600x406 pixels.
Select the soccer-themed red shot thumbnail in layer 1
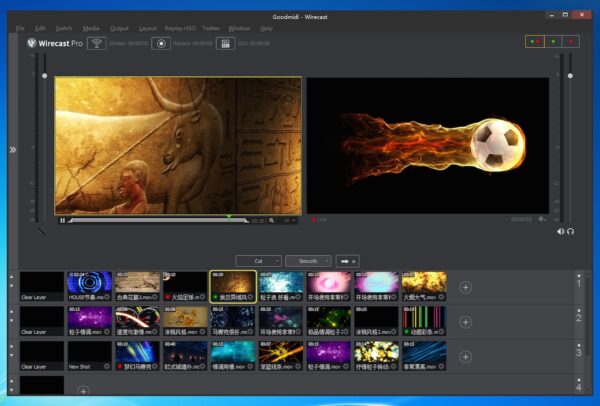tap(184, 286)
